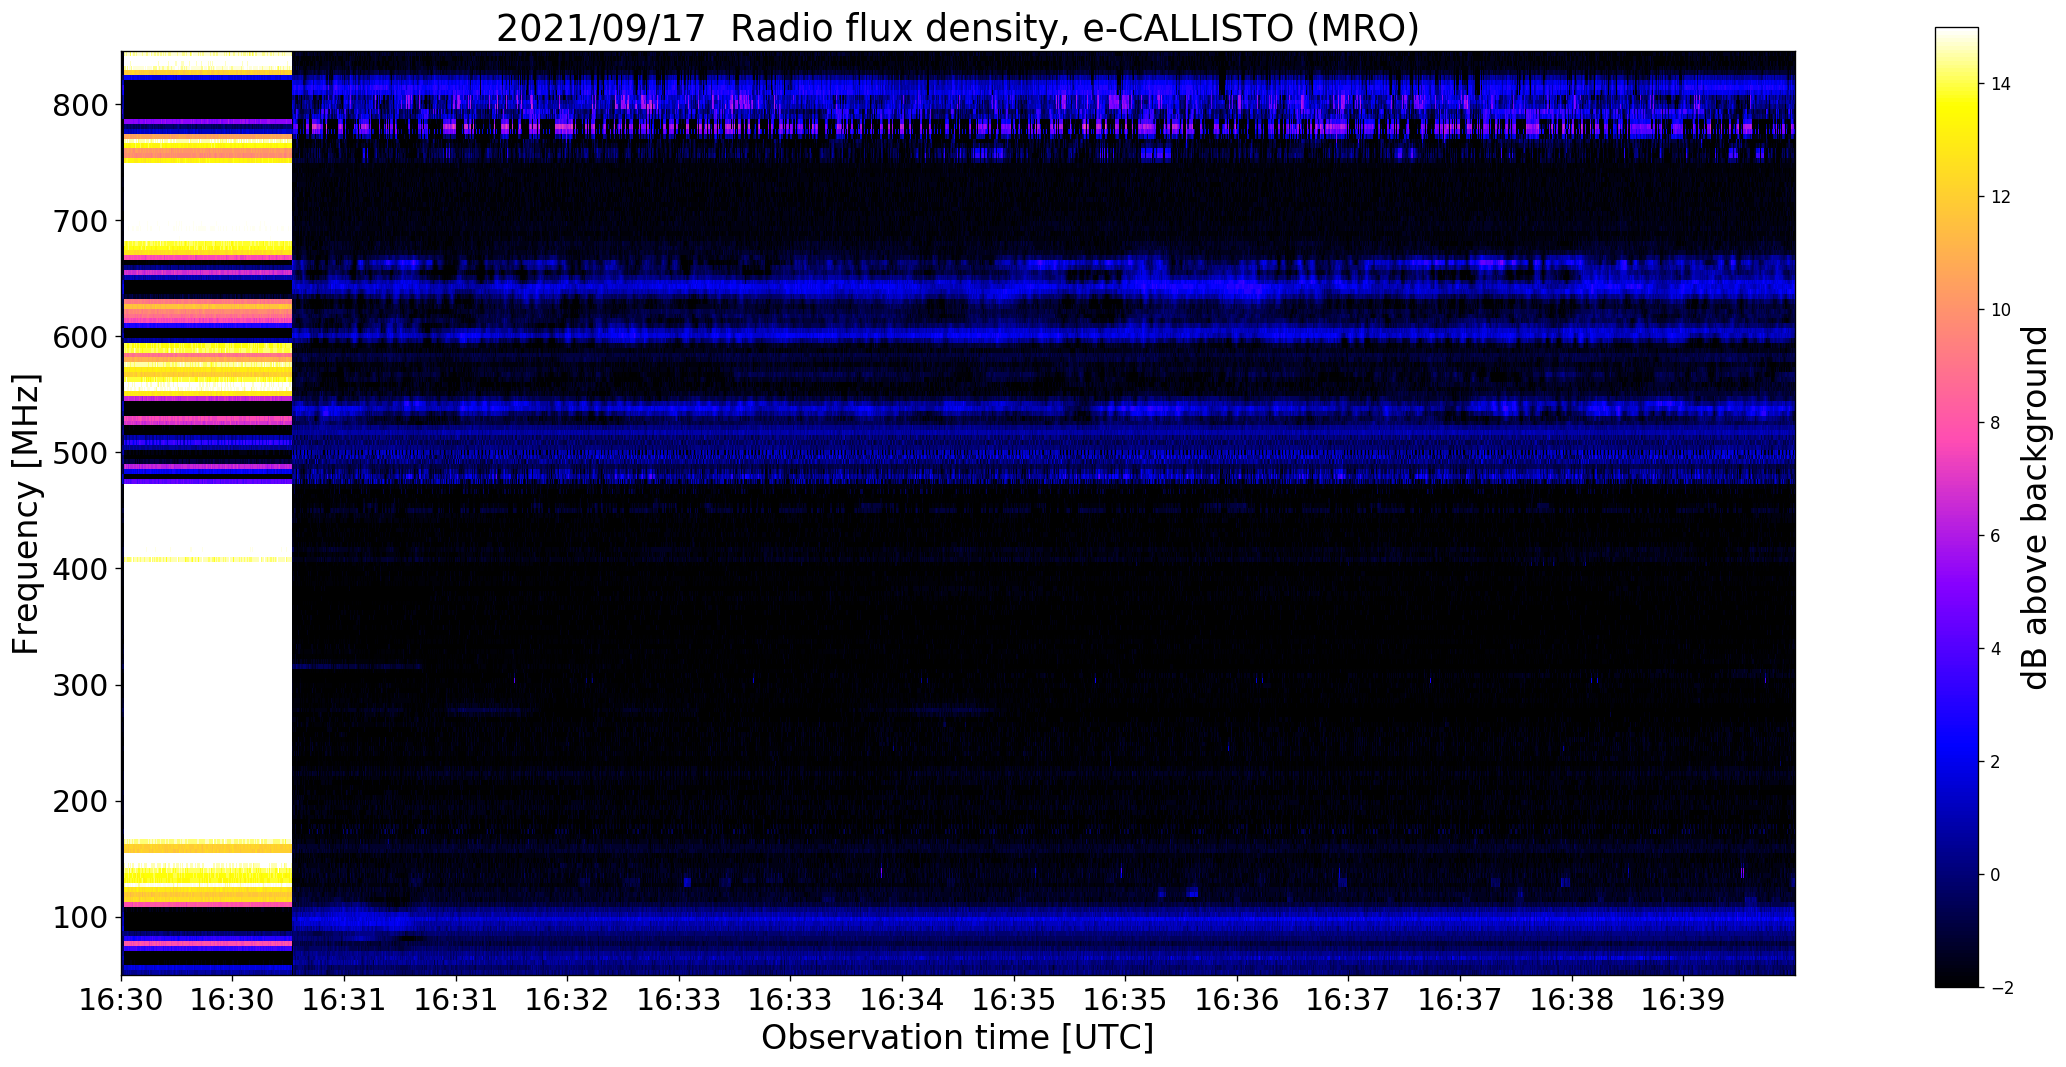Click inside the radio spectrogram plot area
Screen dimensions: 2066x1067
(x=958, y=513)
